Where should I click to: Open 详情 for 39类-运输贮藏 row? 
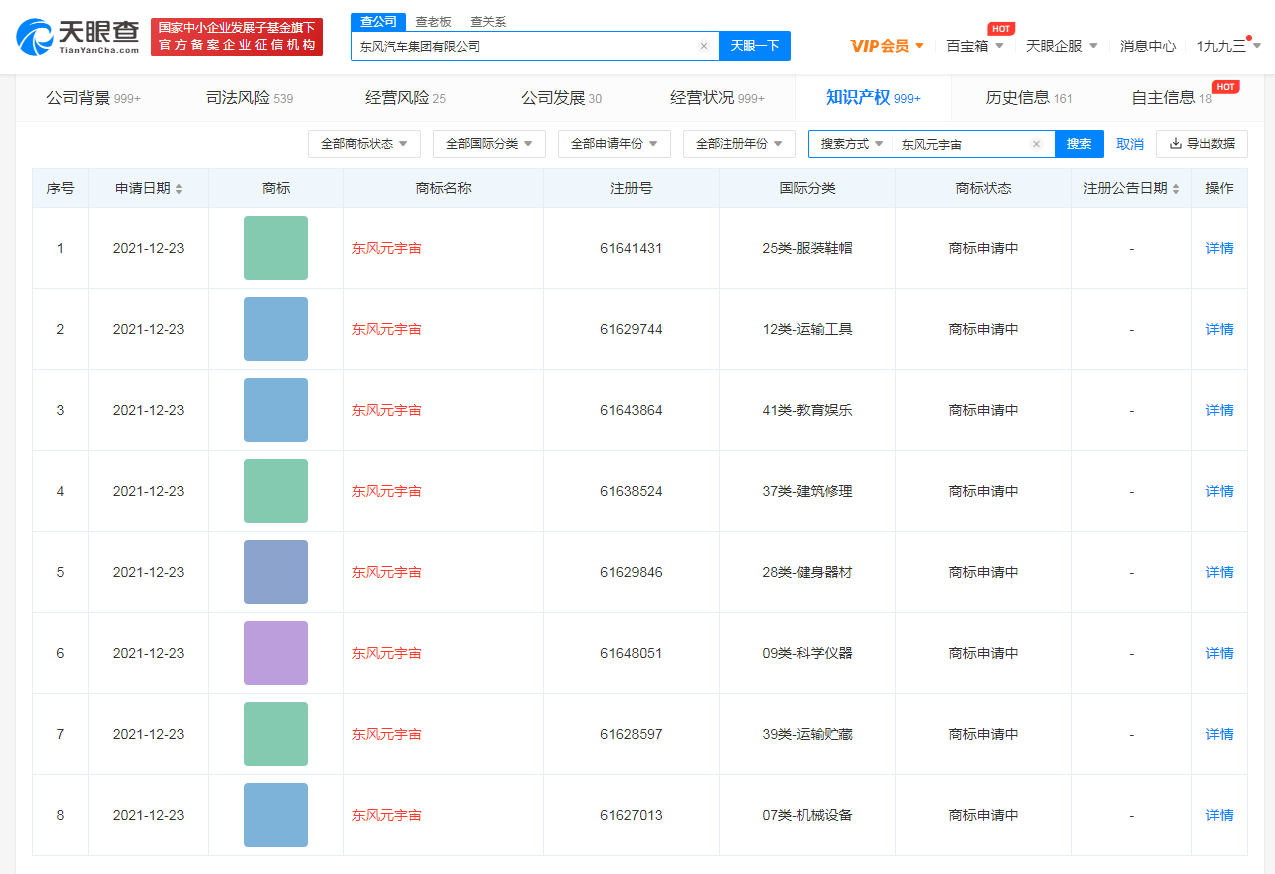tap(1219, 734)
